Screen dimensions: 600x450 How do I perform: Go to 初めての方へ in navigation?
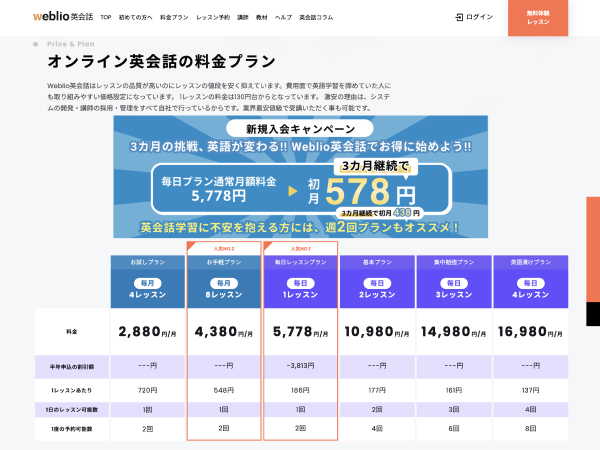[136, 18]
